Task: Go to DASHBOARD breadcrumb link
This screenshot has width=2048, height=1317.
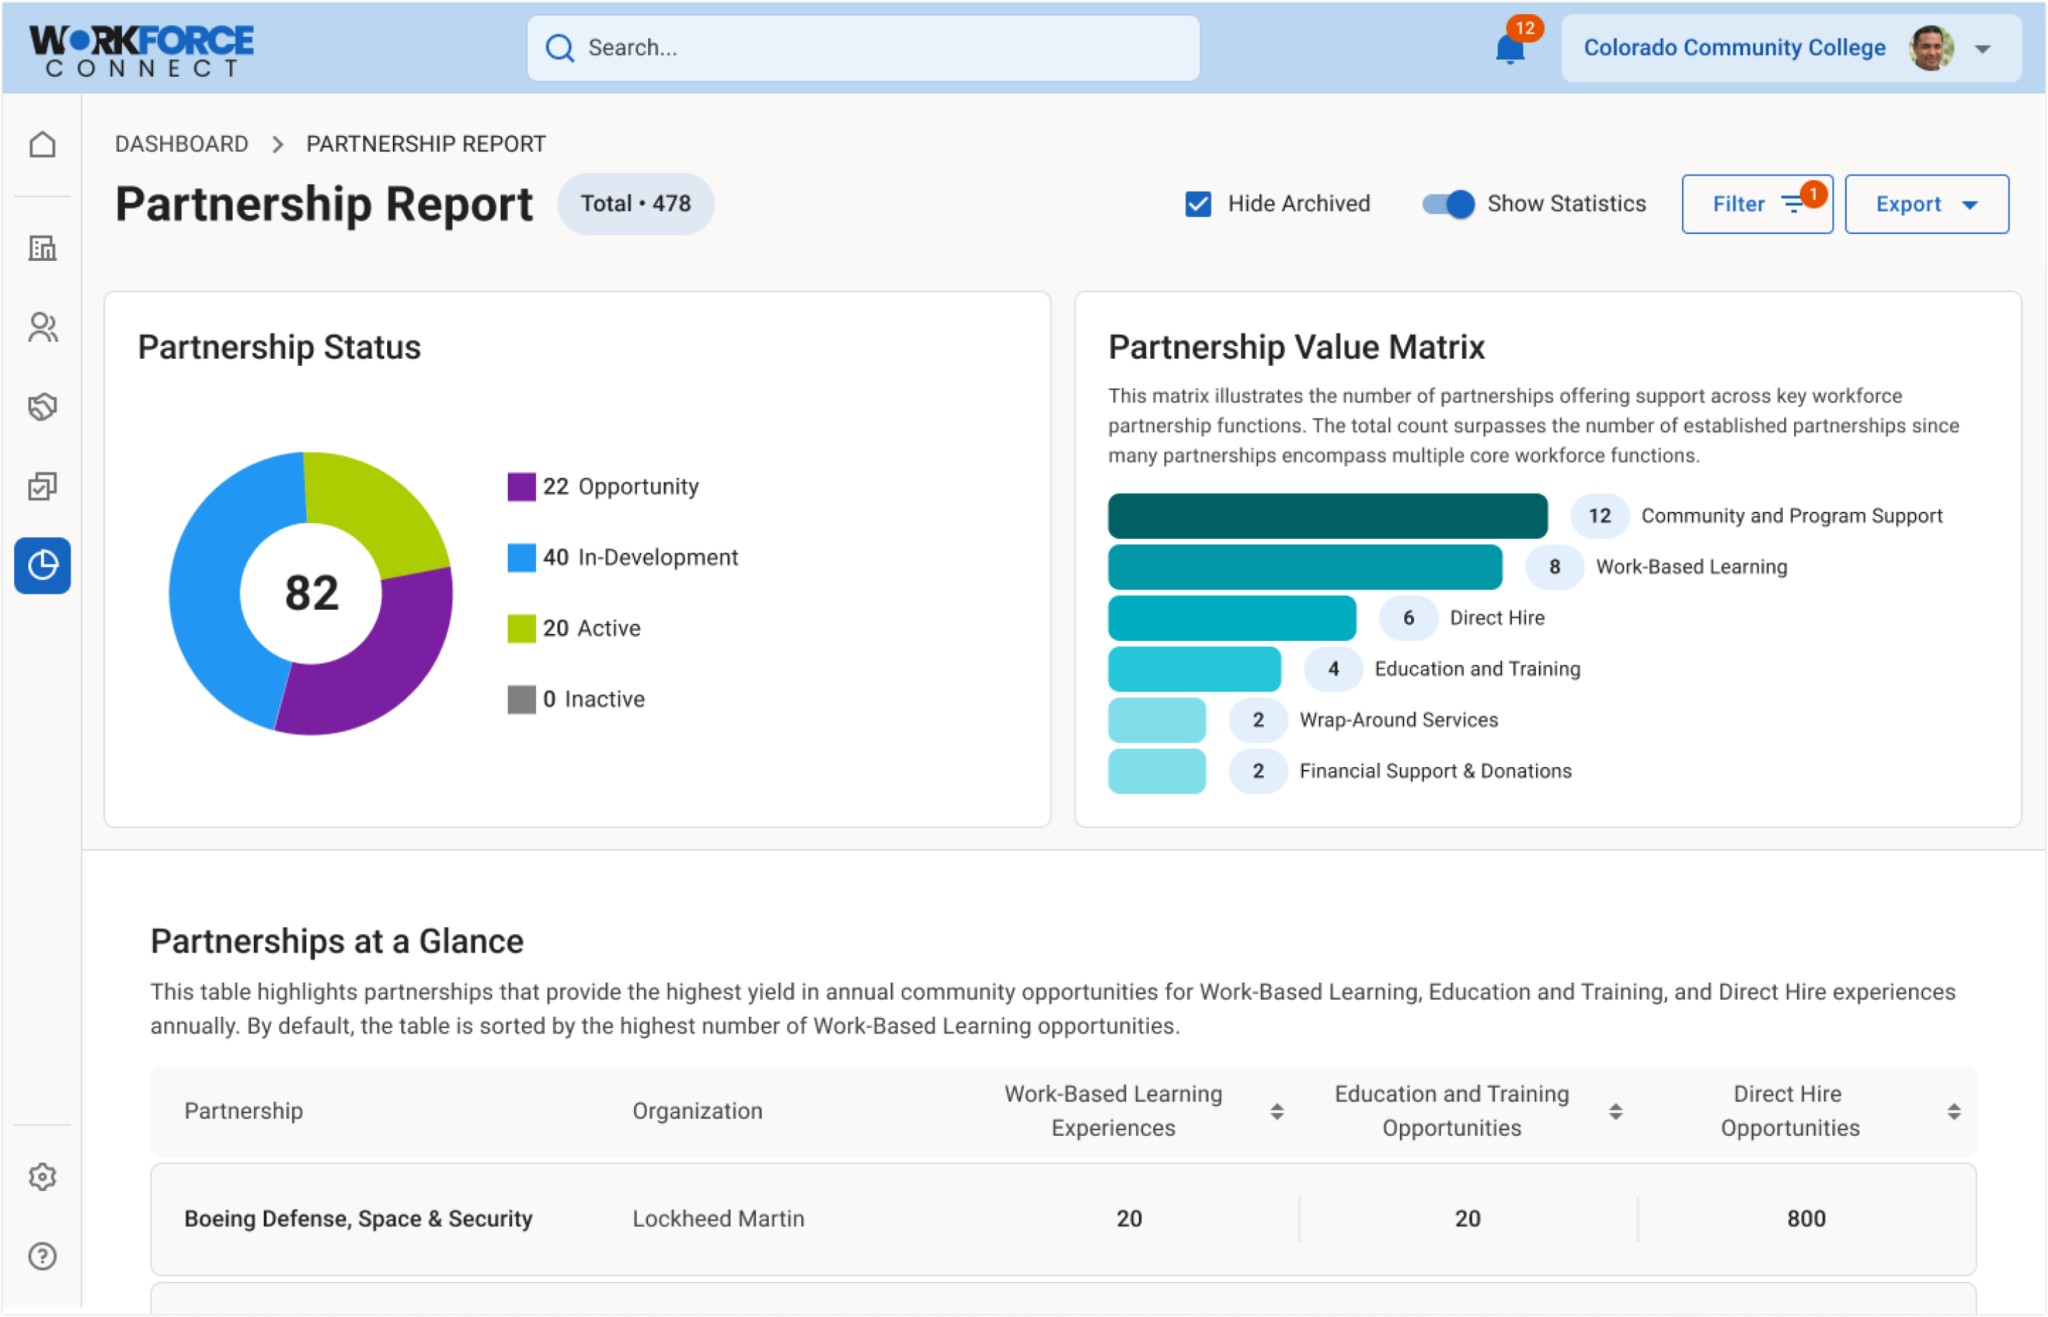Action: (181, 144)
